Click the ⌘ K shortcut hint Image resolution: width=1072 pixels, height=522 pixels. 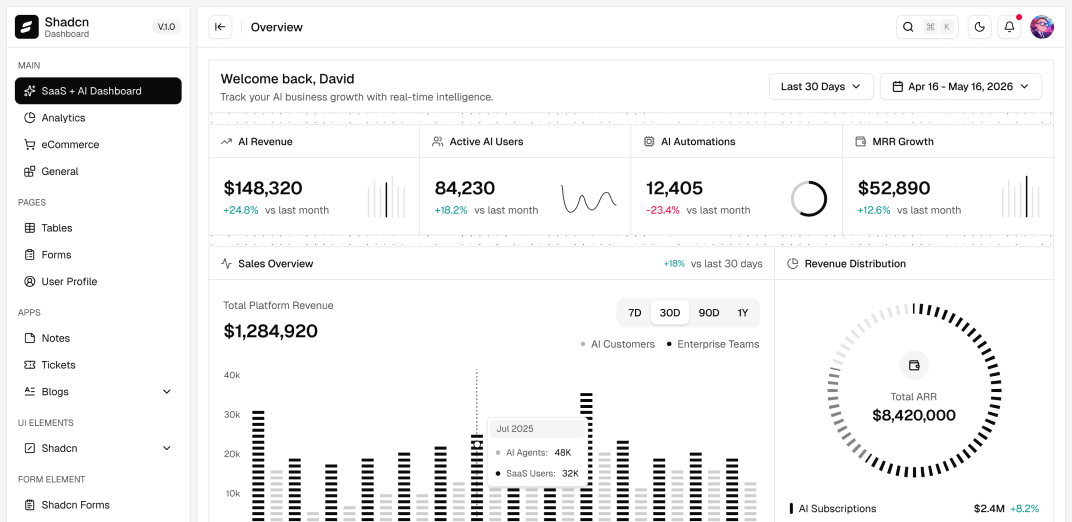938,27
